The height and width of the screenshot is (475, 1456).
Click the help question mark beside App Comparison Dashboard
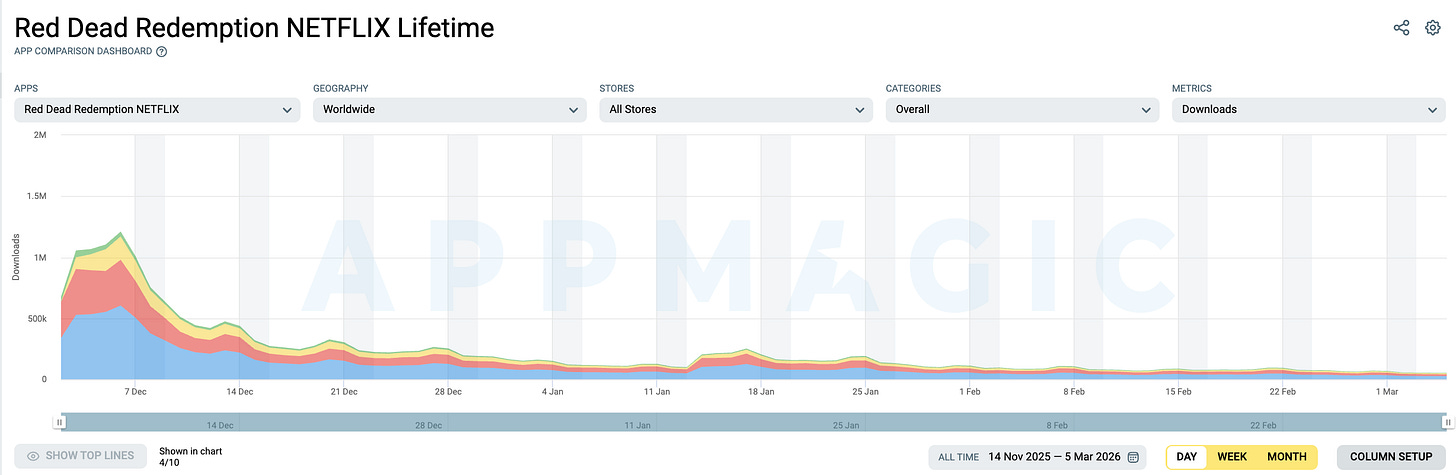coord(161,51)
